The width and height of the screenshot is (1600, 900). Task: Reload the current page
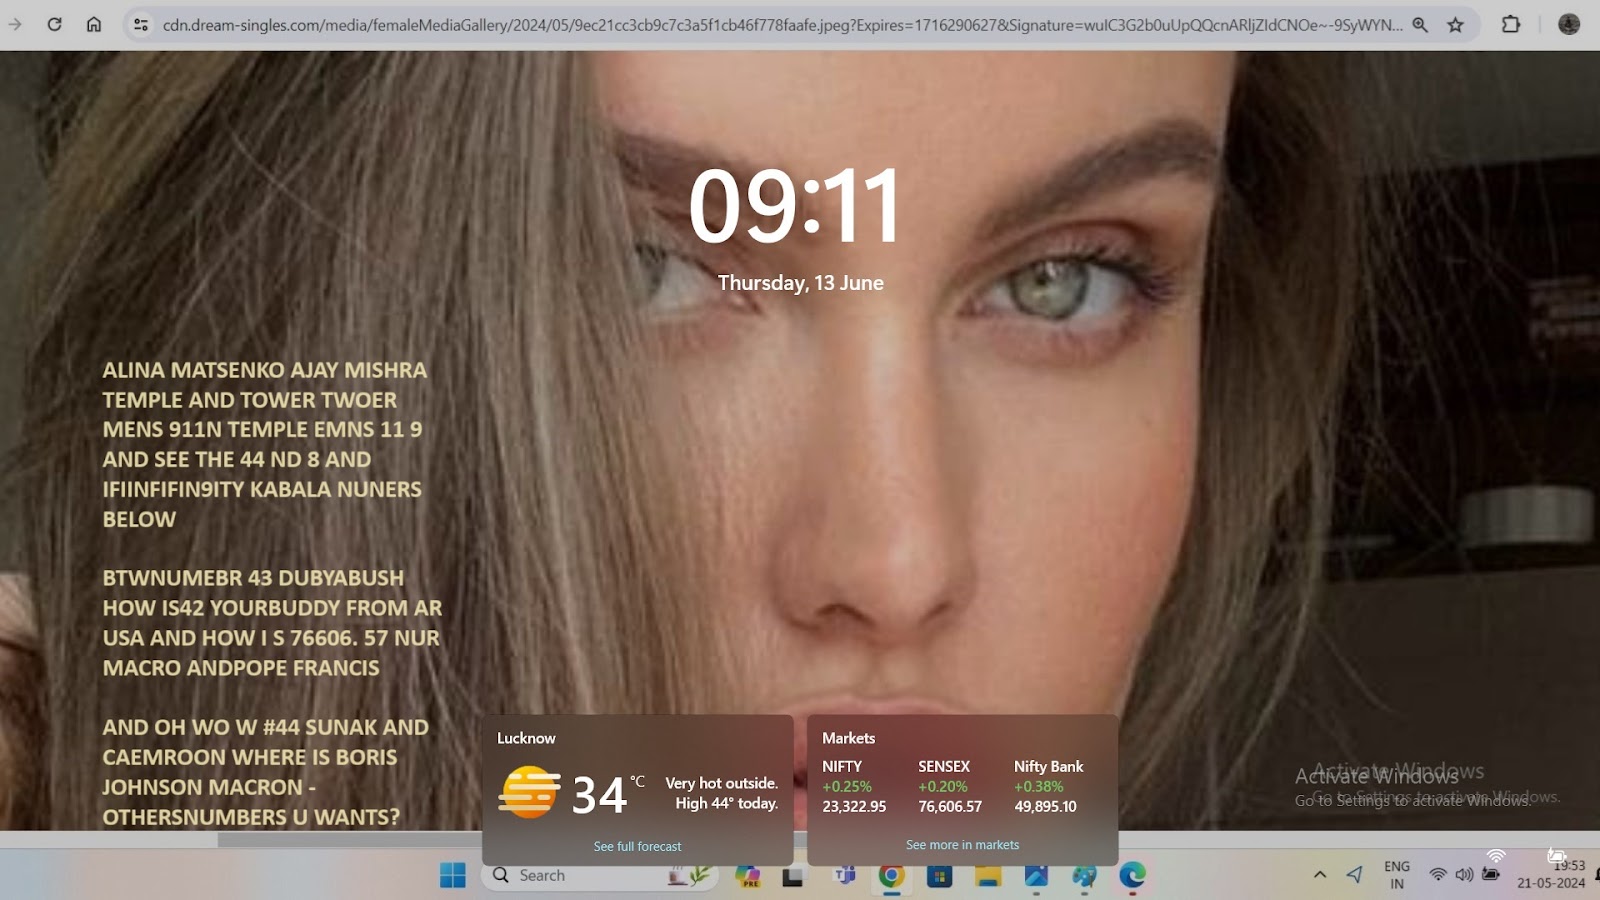(x=54, y=24)
